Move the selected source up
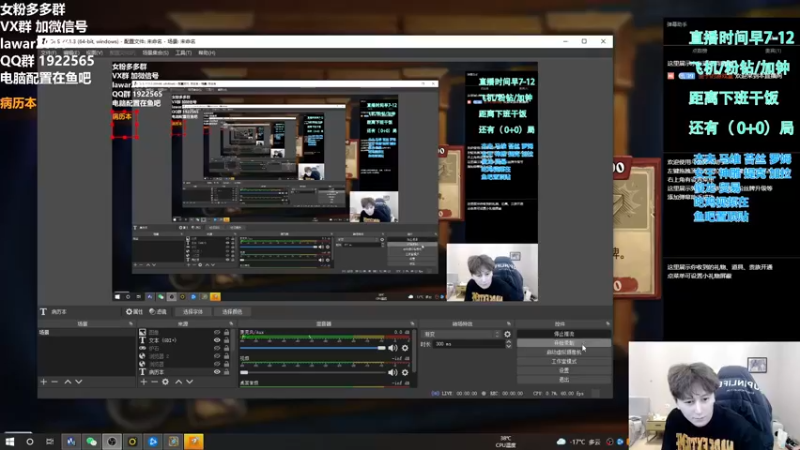This screenshot has width=800, height=450. [179, 382]
